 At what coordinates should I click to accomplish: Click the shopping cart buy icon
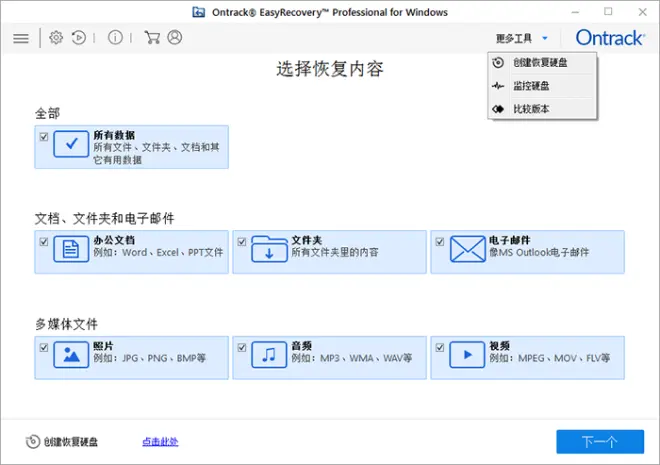[x=152, y=37]
